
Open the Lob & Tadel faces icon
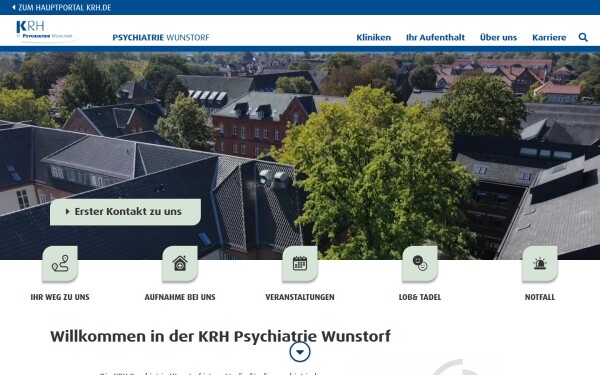click(x=420, y=264)
